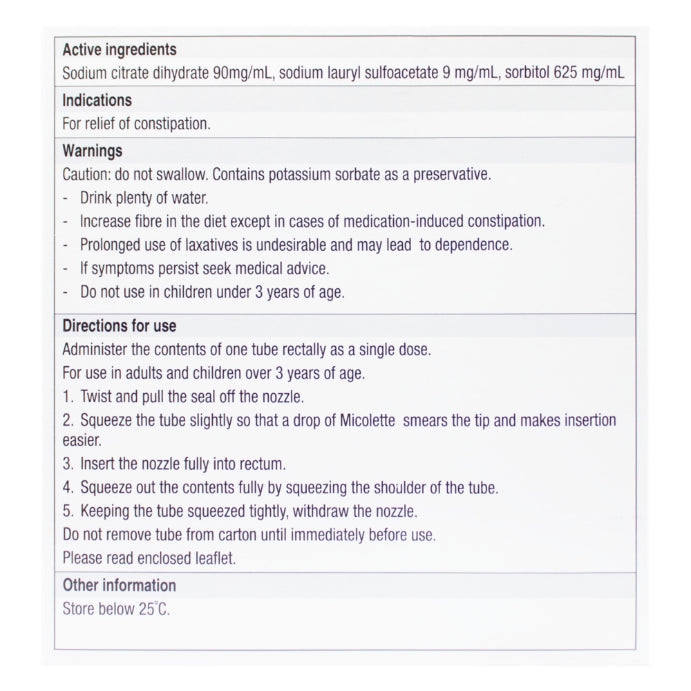The width and height of the screenshot is (691, 691).
Task: Click the Indications section heading
Action: pyautogui.click(x=97, y=101)
